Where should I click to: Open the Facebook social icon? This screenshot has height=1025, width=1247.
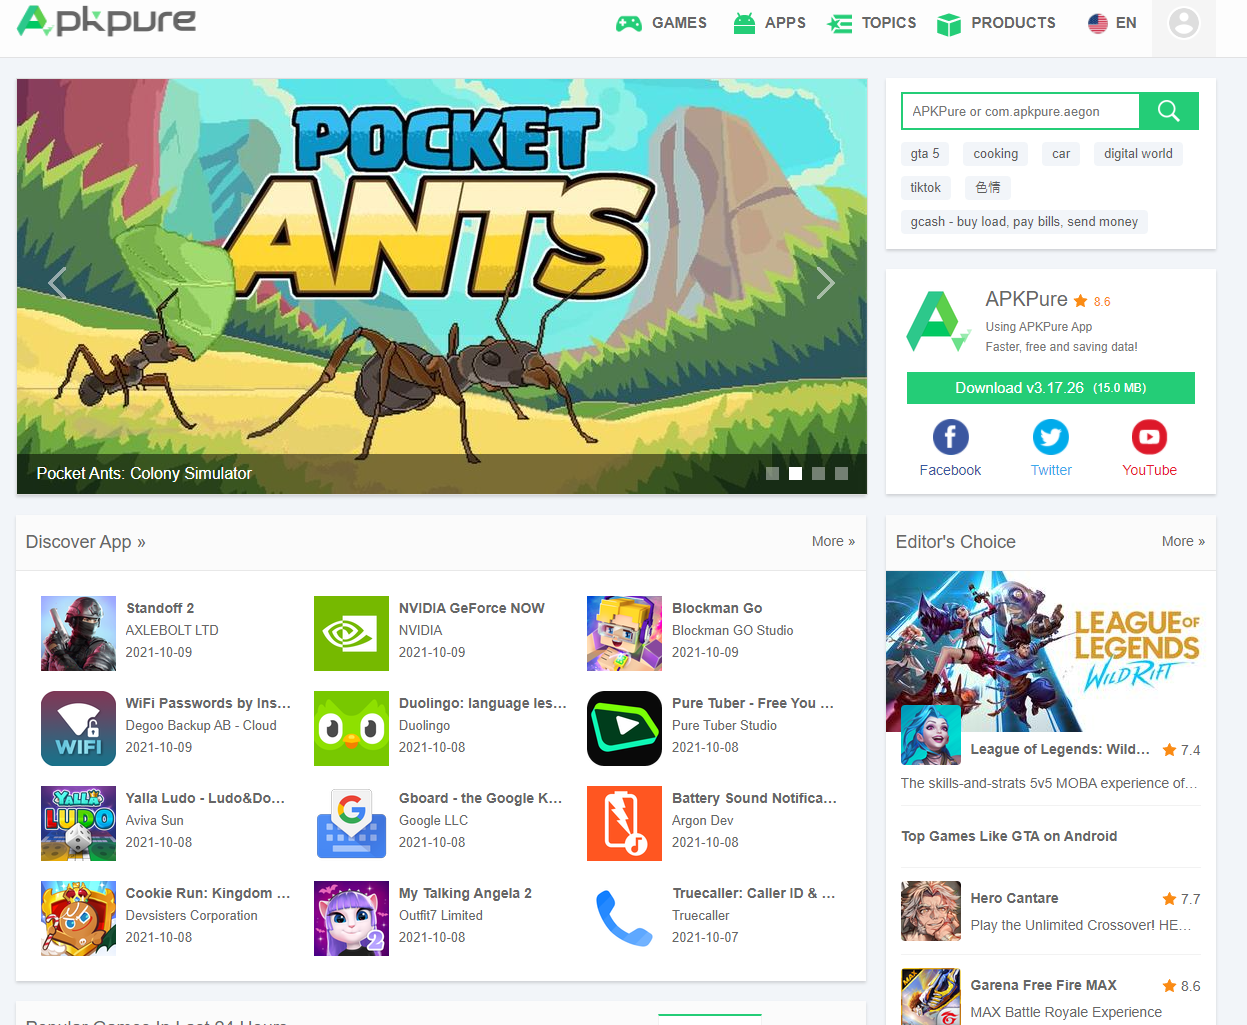(950, 437)
